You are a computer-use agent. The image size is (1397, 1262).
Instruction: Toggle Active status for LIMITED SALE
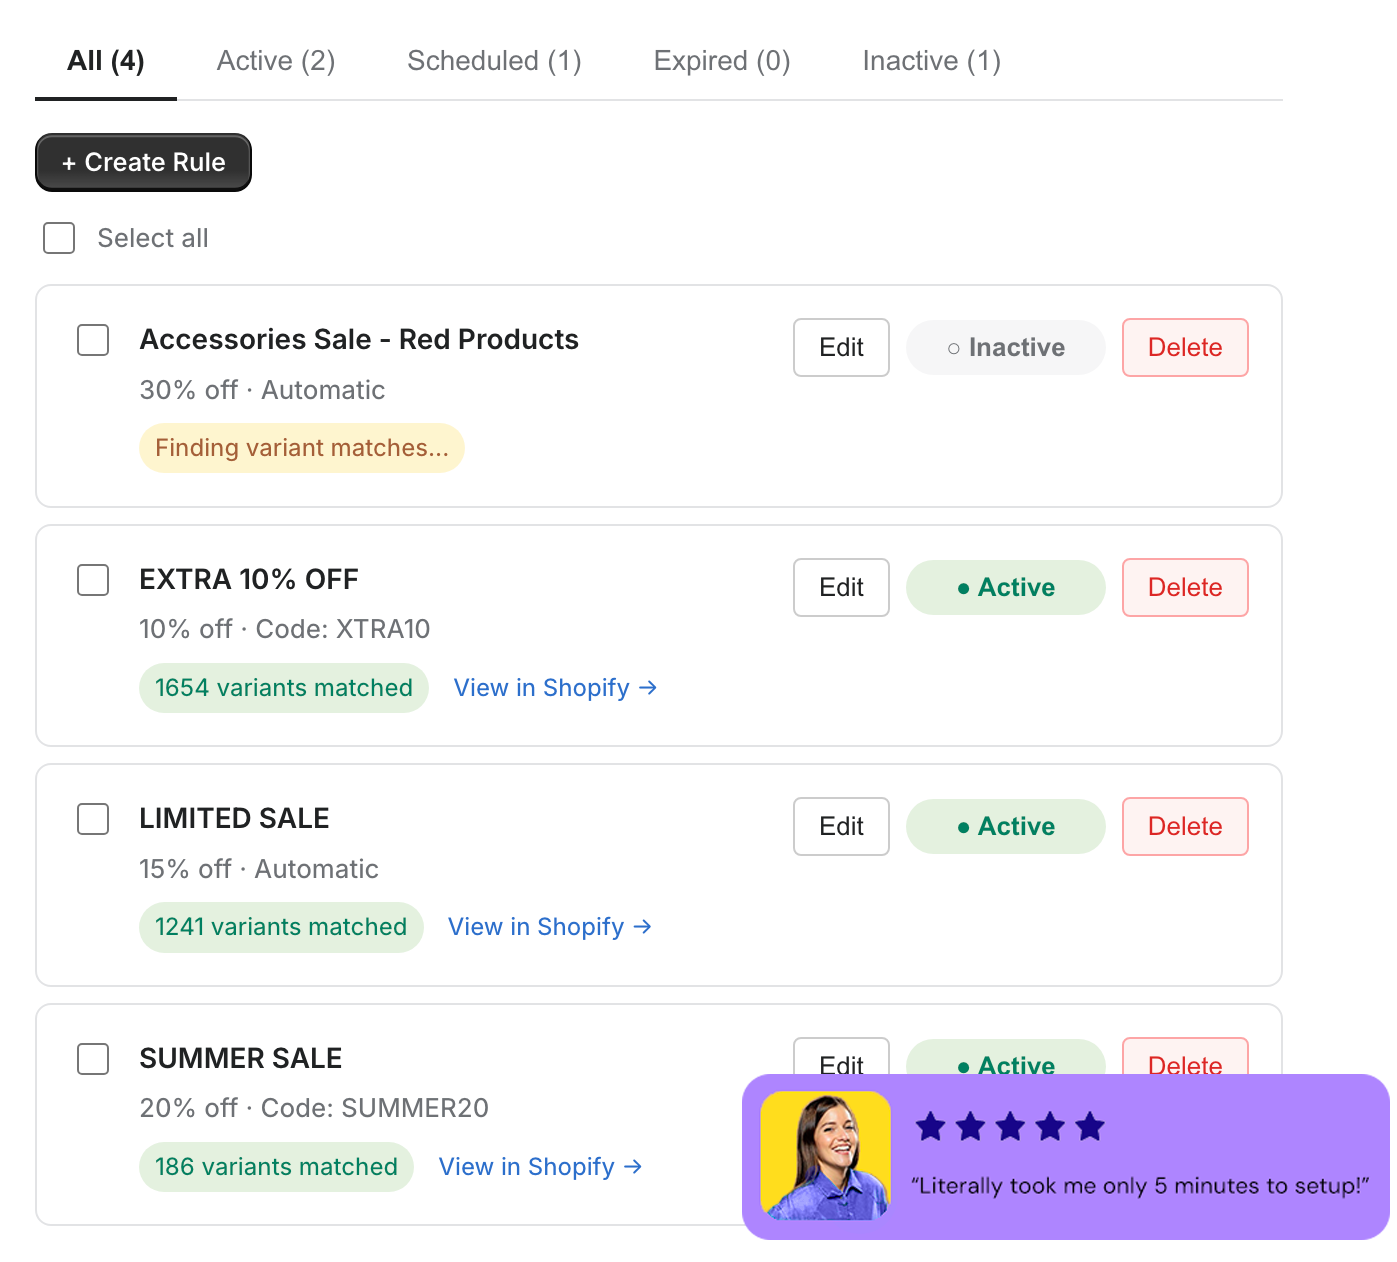click(1005, 827)
